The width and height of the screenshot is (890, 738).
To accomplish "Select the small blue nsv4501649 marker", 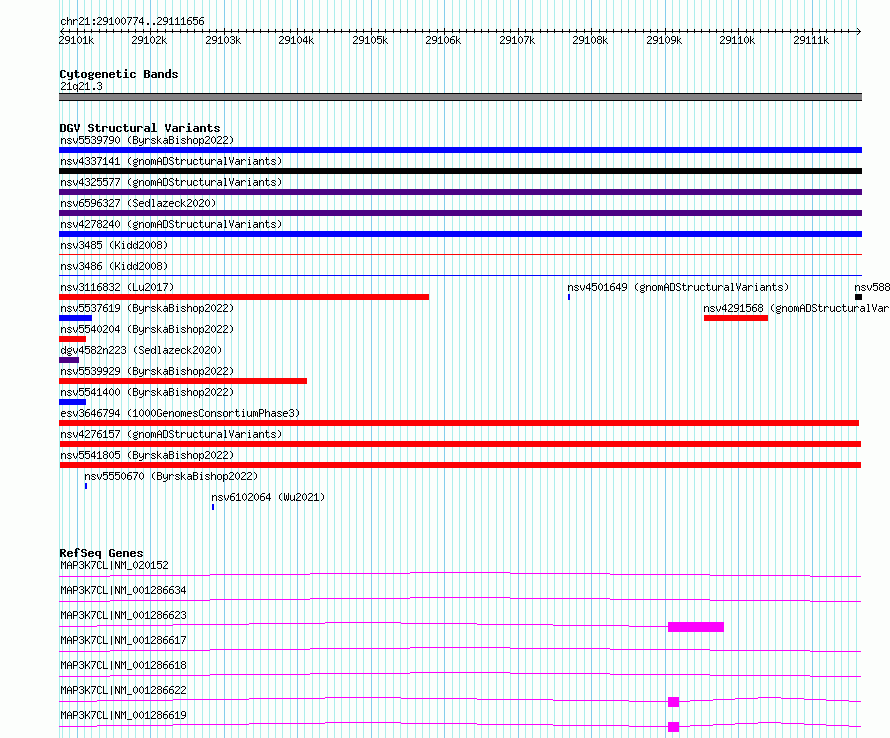I will pos(569,297).
